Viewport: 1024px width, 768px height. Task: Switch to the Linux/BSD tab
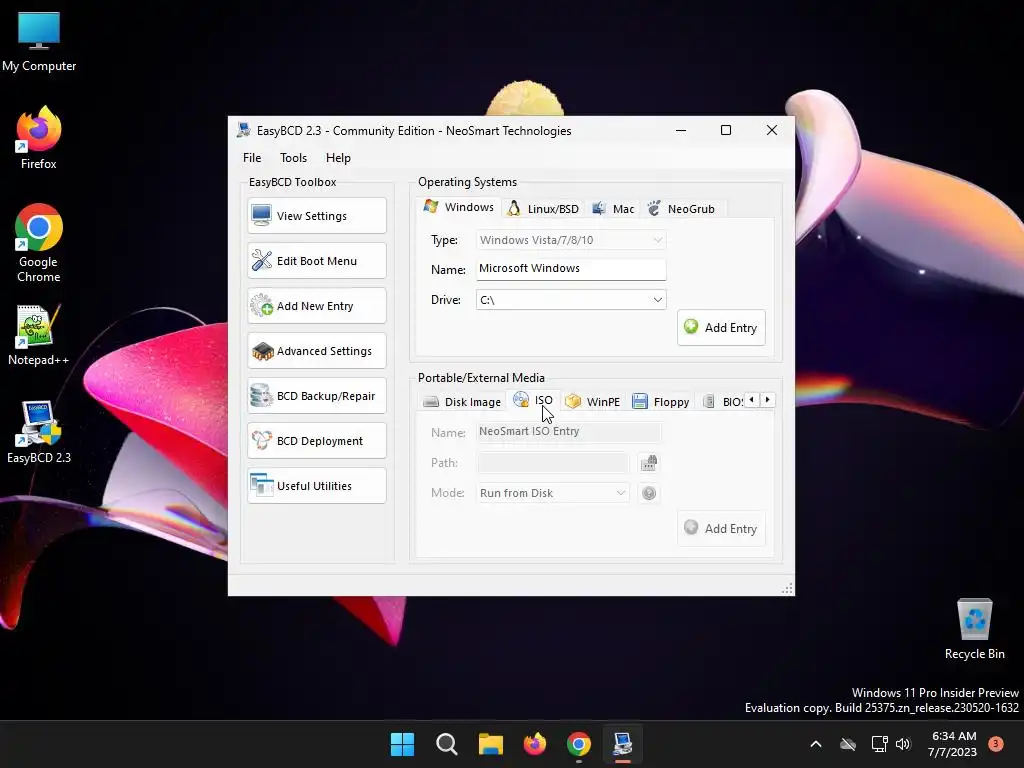[x=543, y=209]
